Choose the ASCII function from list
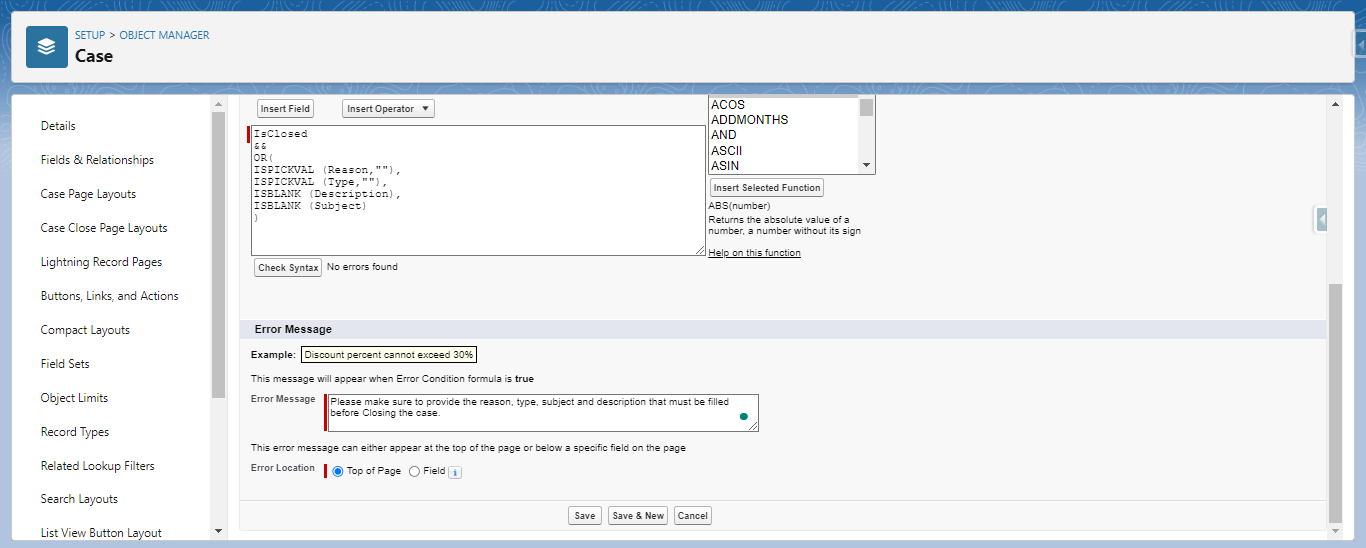1366x548 pixels. point(727,151)
